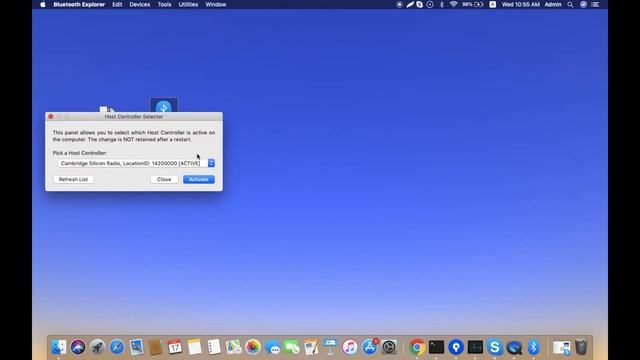Click the clock Wed 10:55 AM
This screenshot has height=360, width=640.
tap(521, 4)
